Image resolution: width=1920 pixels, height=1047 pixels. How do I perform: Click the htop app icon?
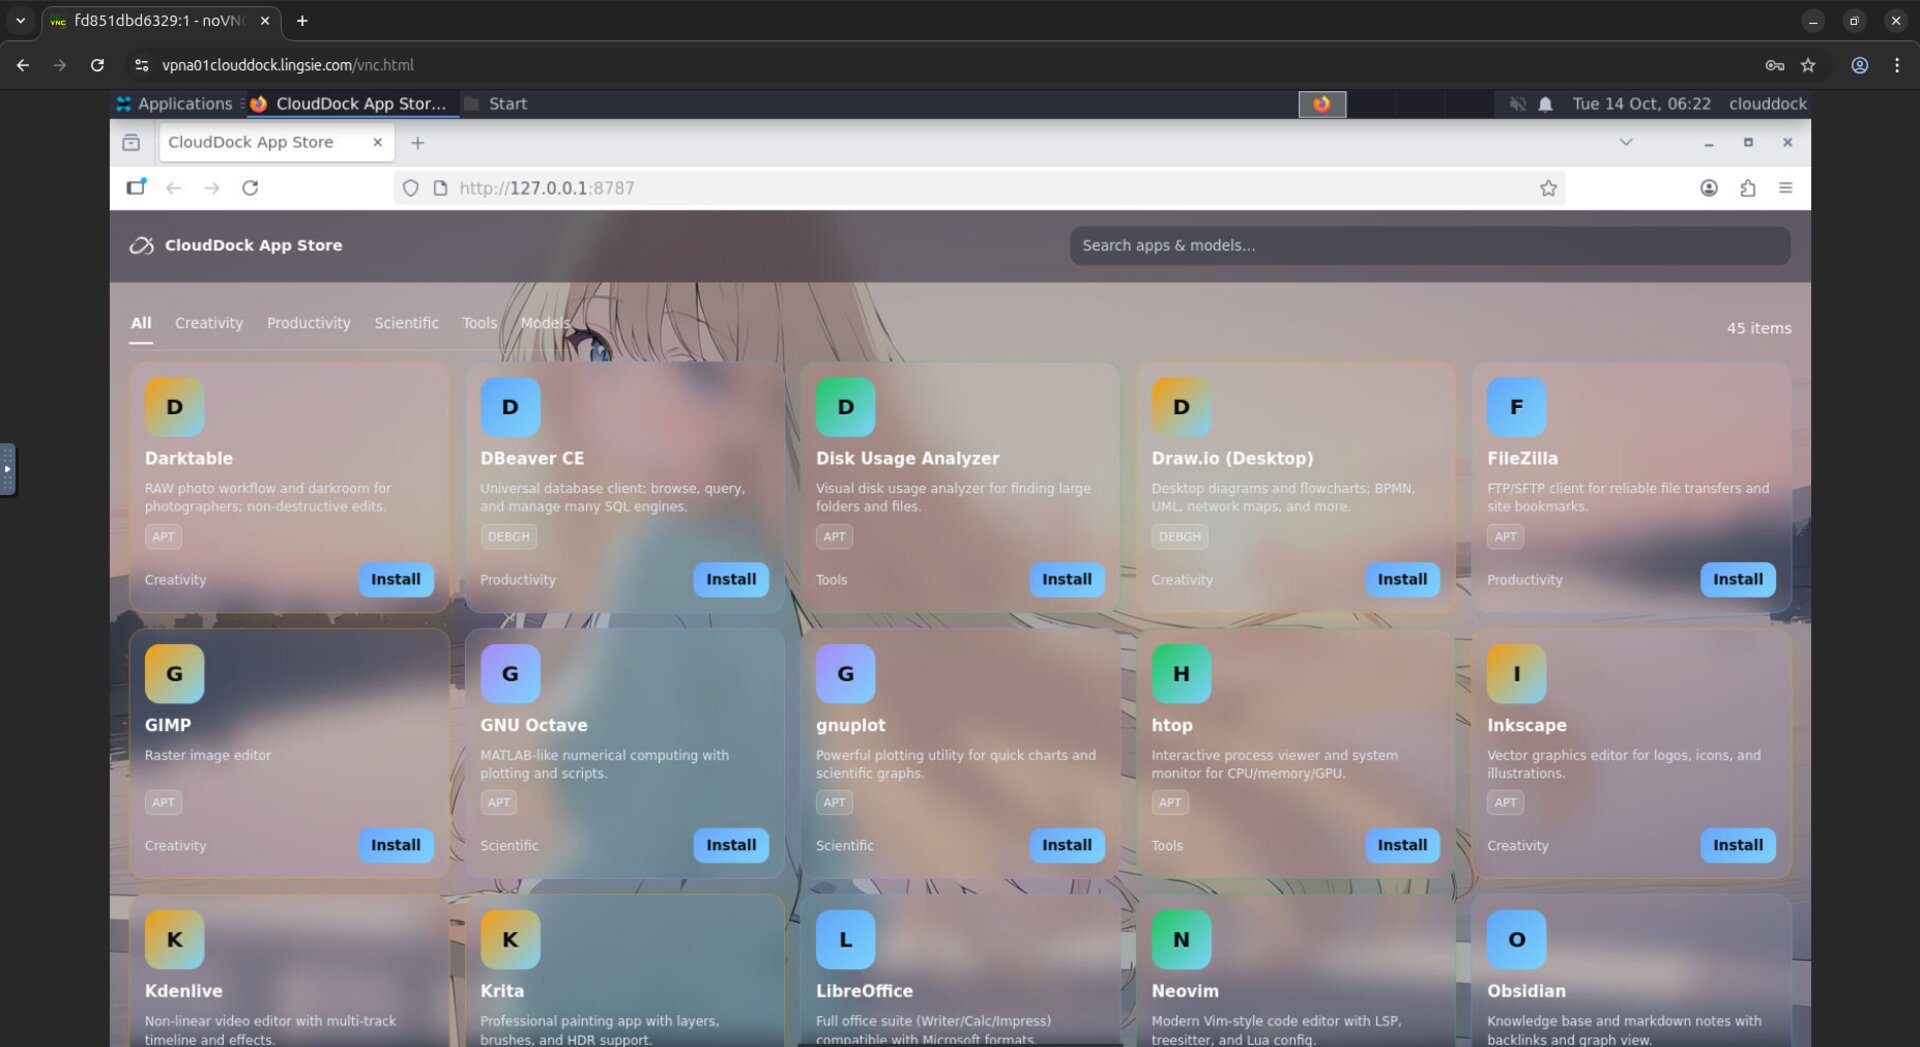(x=1181, y=673)
